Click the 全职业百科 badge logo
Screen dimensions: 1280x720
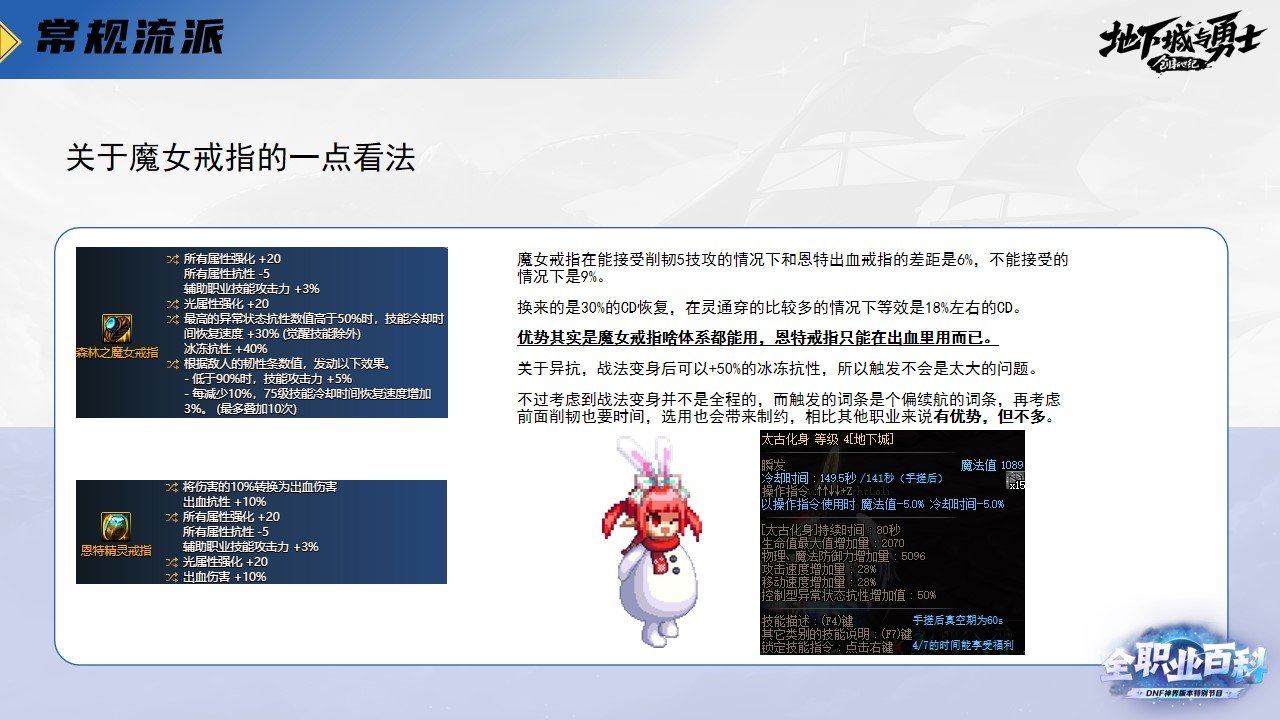click(x=1184, y=663)
